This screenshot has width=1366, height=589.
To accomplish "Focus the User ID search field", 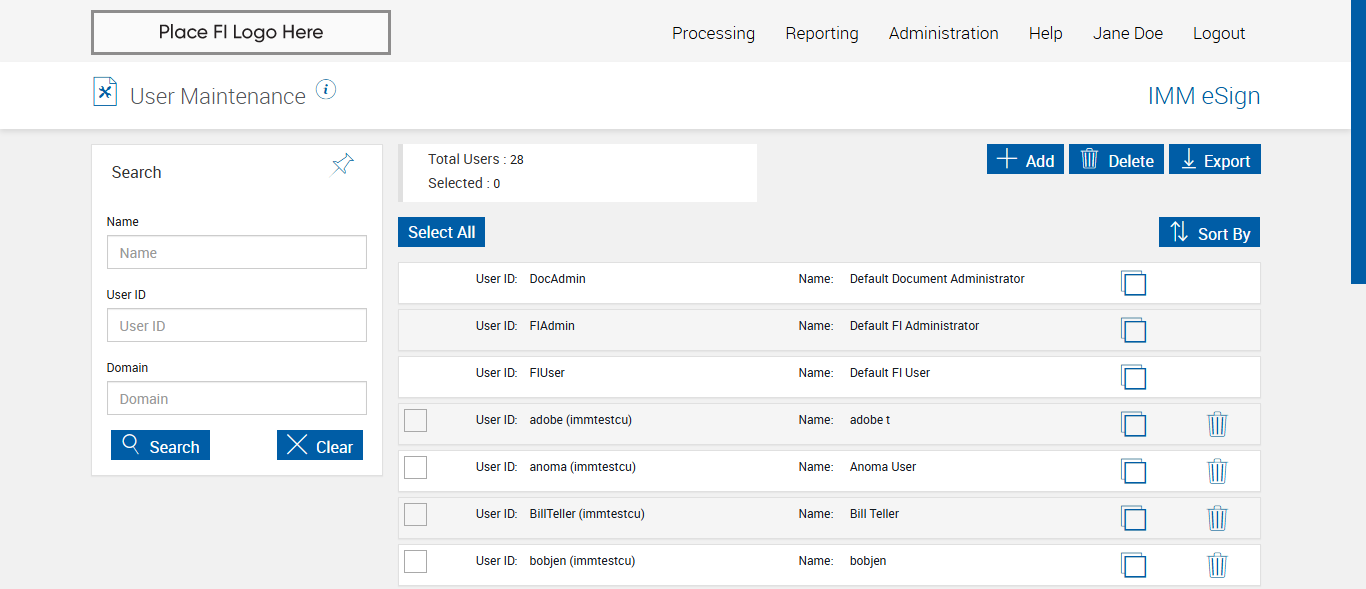I will coord(237,325).
